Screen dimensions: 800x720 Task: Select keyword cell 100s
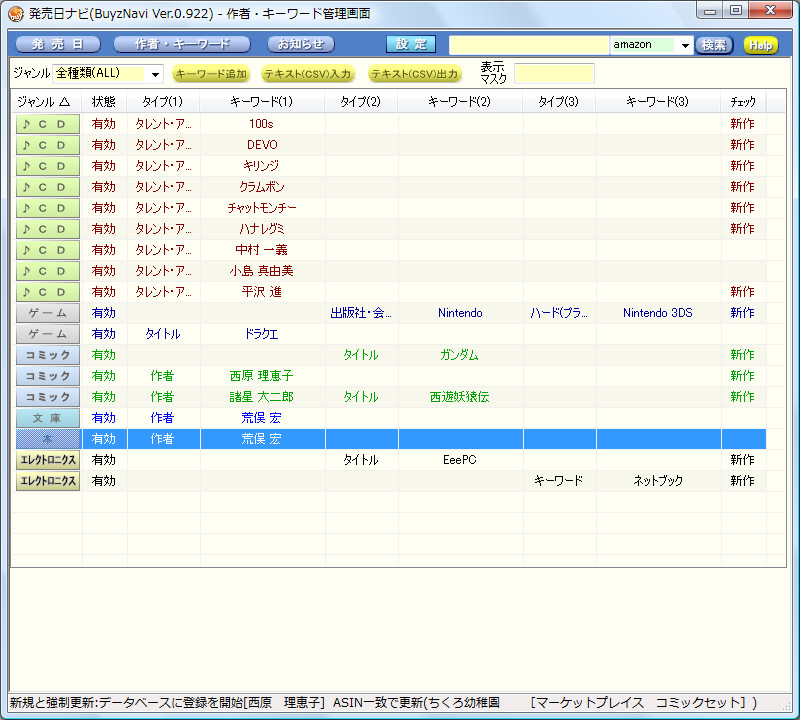[262, 124]
